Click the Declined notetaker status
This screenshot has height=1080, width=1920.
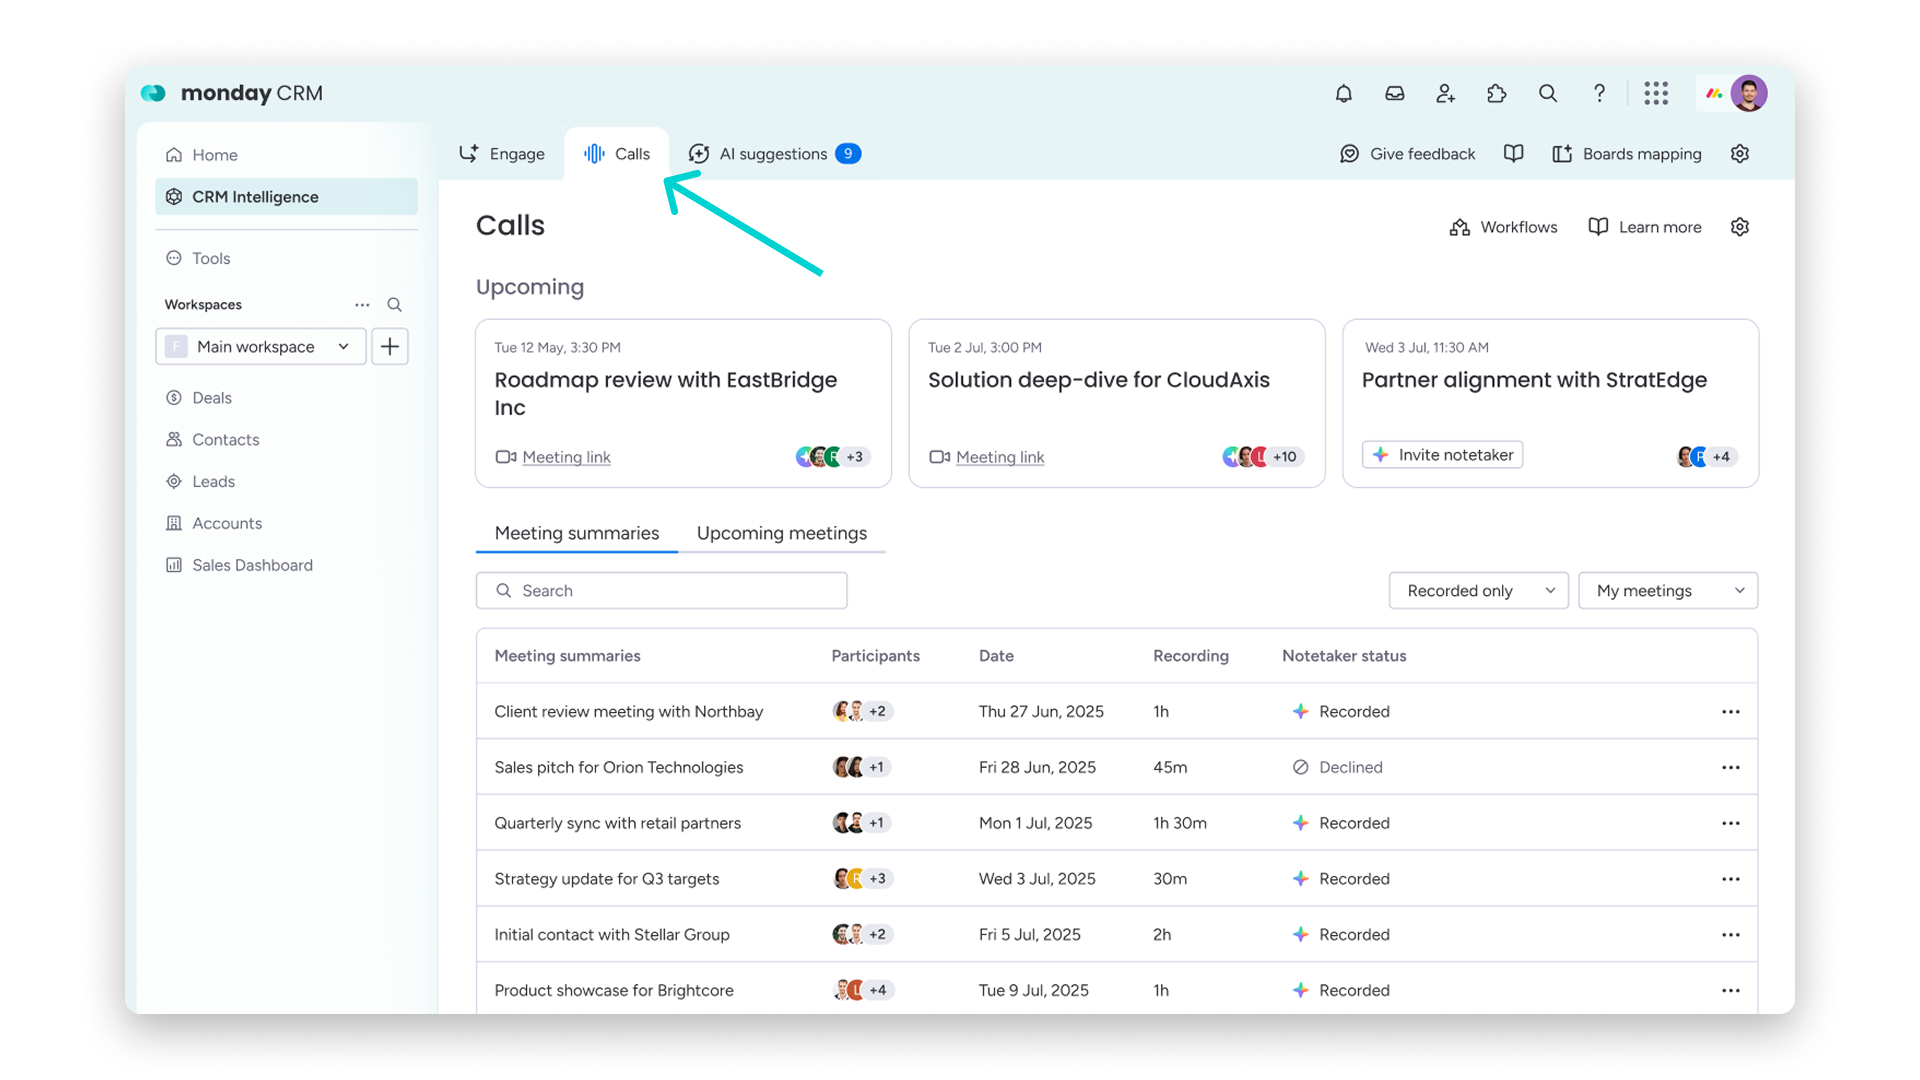pyautogui.click(x=1337, y=767)
